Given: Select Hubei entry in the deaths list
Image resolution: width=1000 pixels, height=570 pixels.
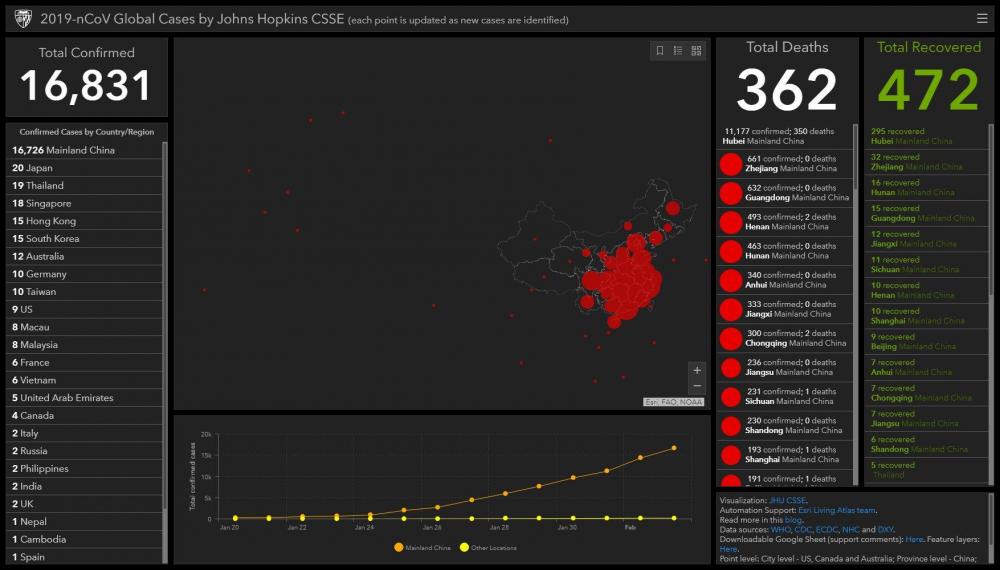Looking at the screenshot, I should tap(785, 136).
